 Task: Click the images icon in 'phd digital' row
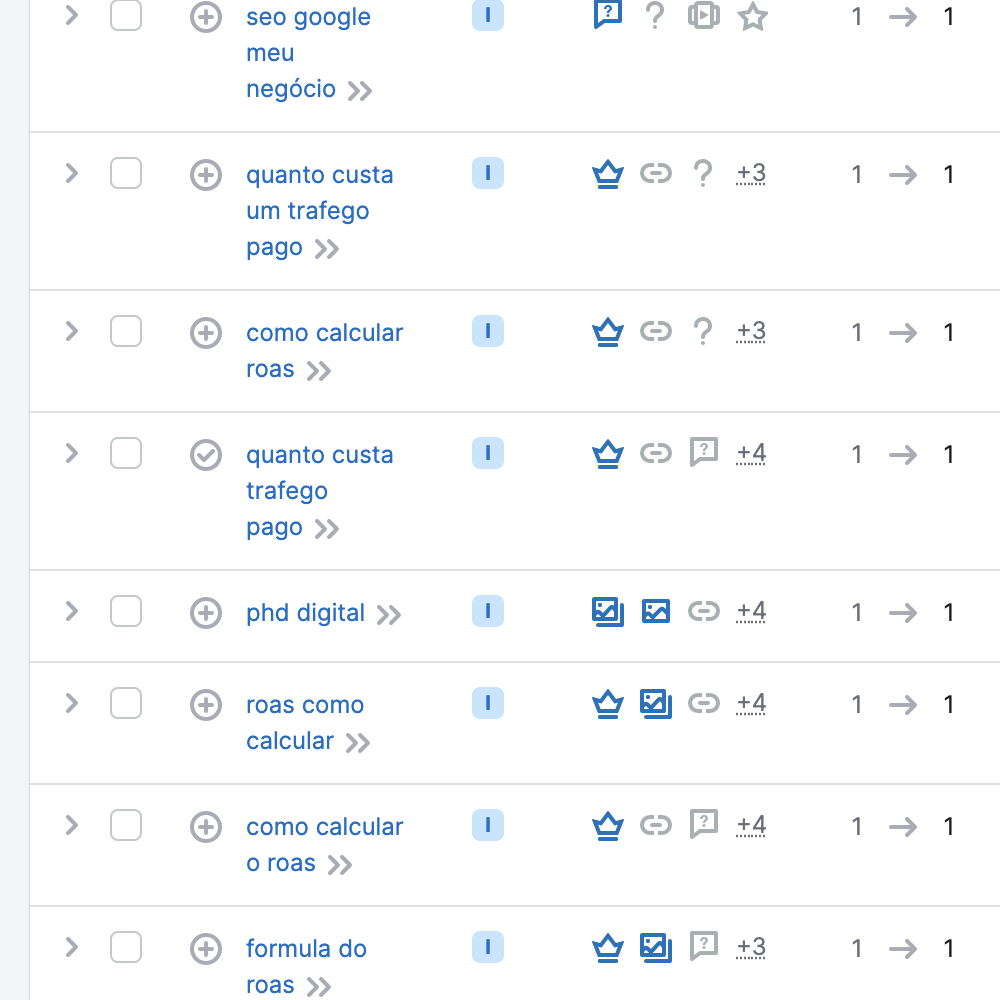(x=656, y=611)
